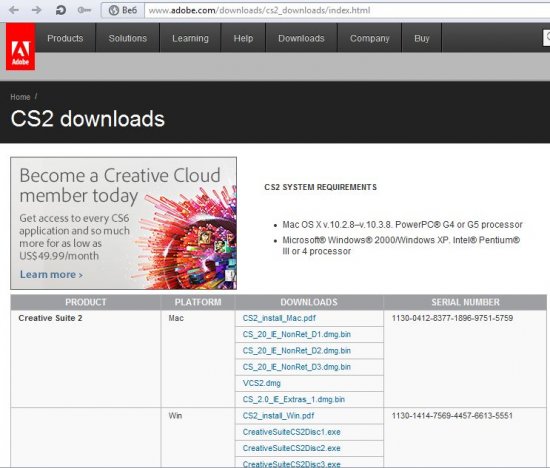Click the CS2 SYSTEM REQUIREMENTS heading

click(x=321, y=187)
